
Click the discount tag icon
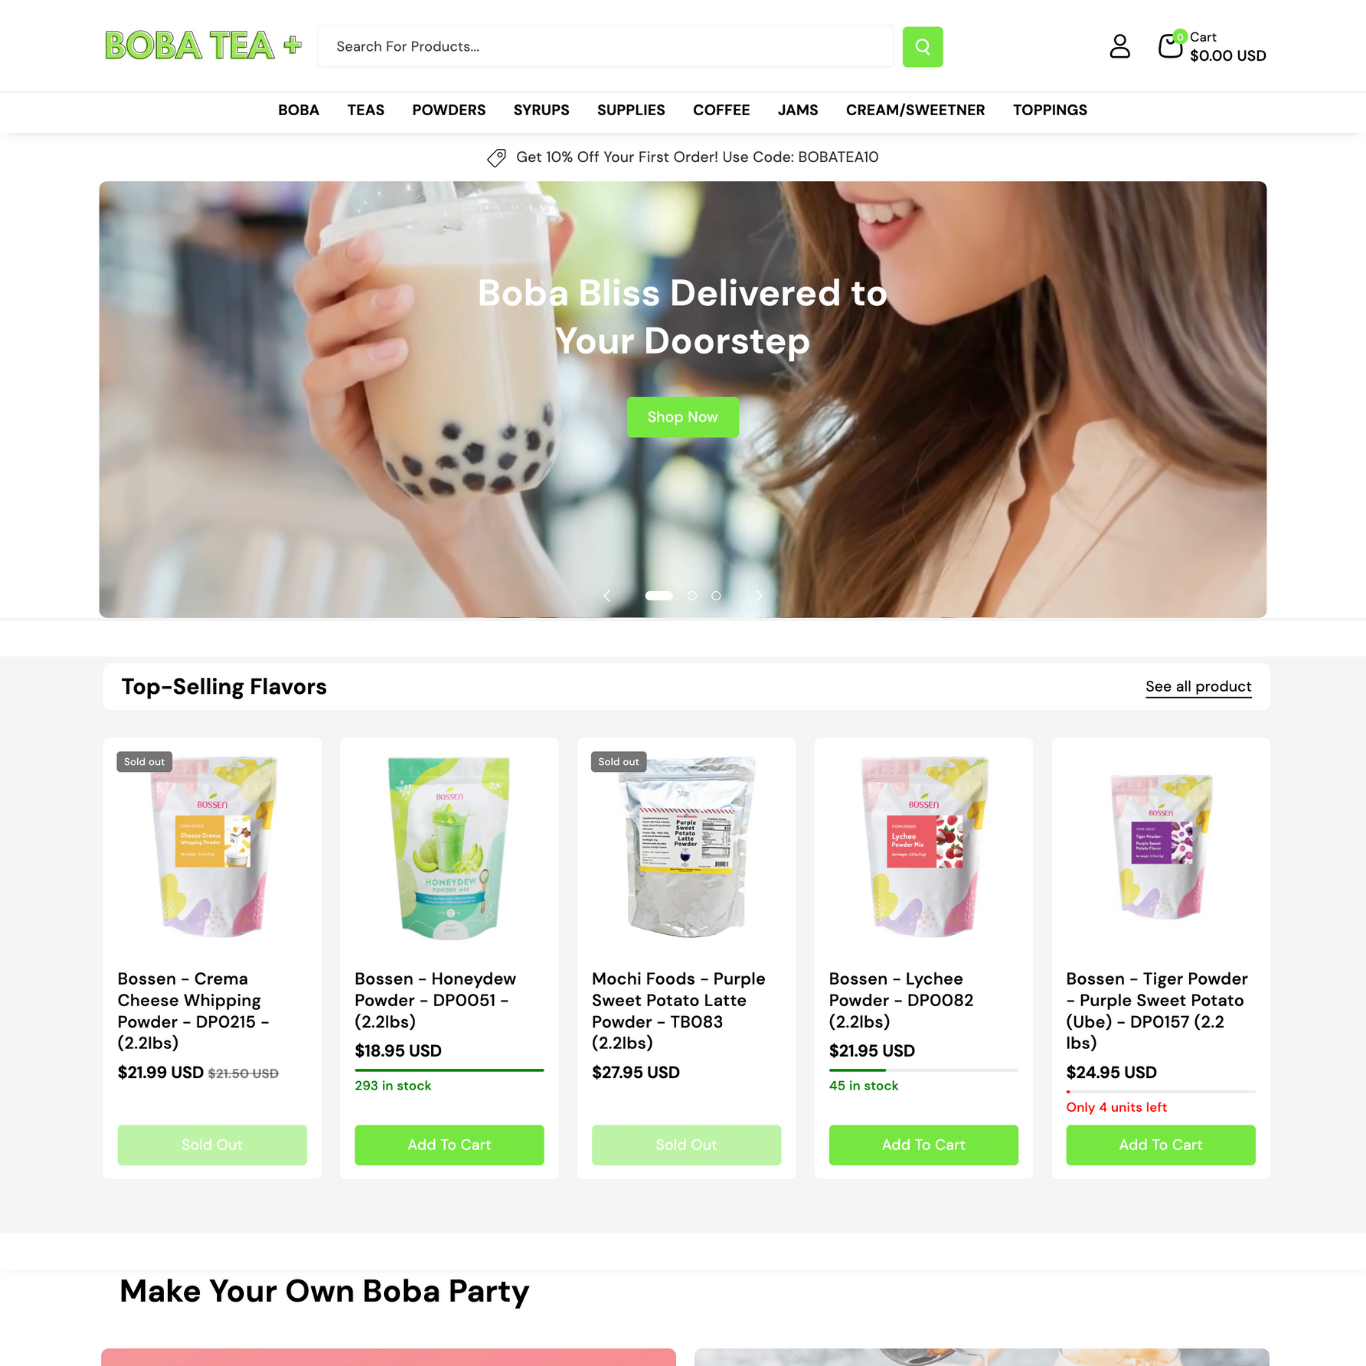[496, 158]
